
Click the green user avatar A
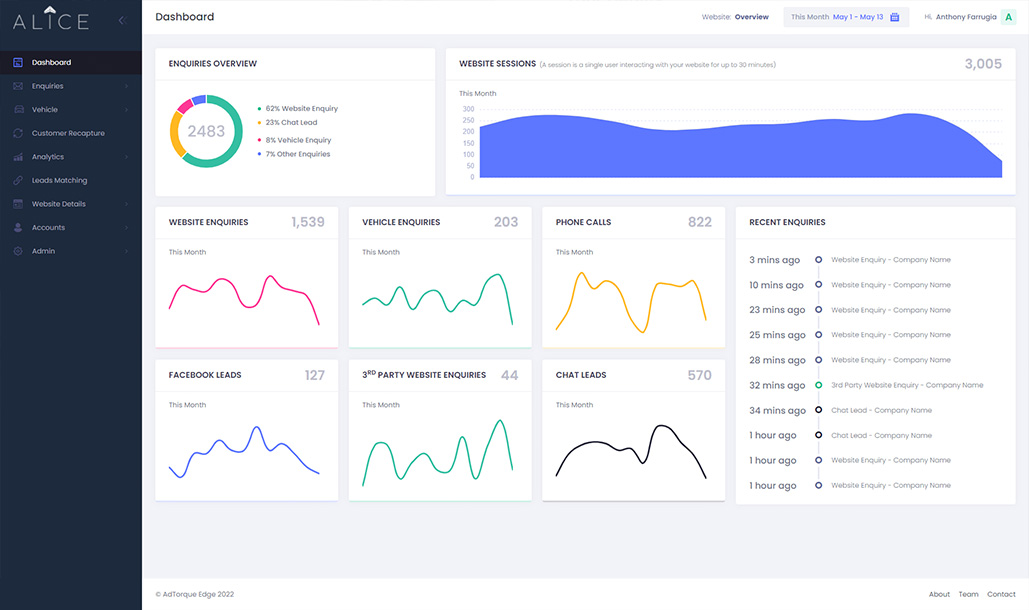pyautogui.click(x=1009, y=17)
